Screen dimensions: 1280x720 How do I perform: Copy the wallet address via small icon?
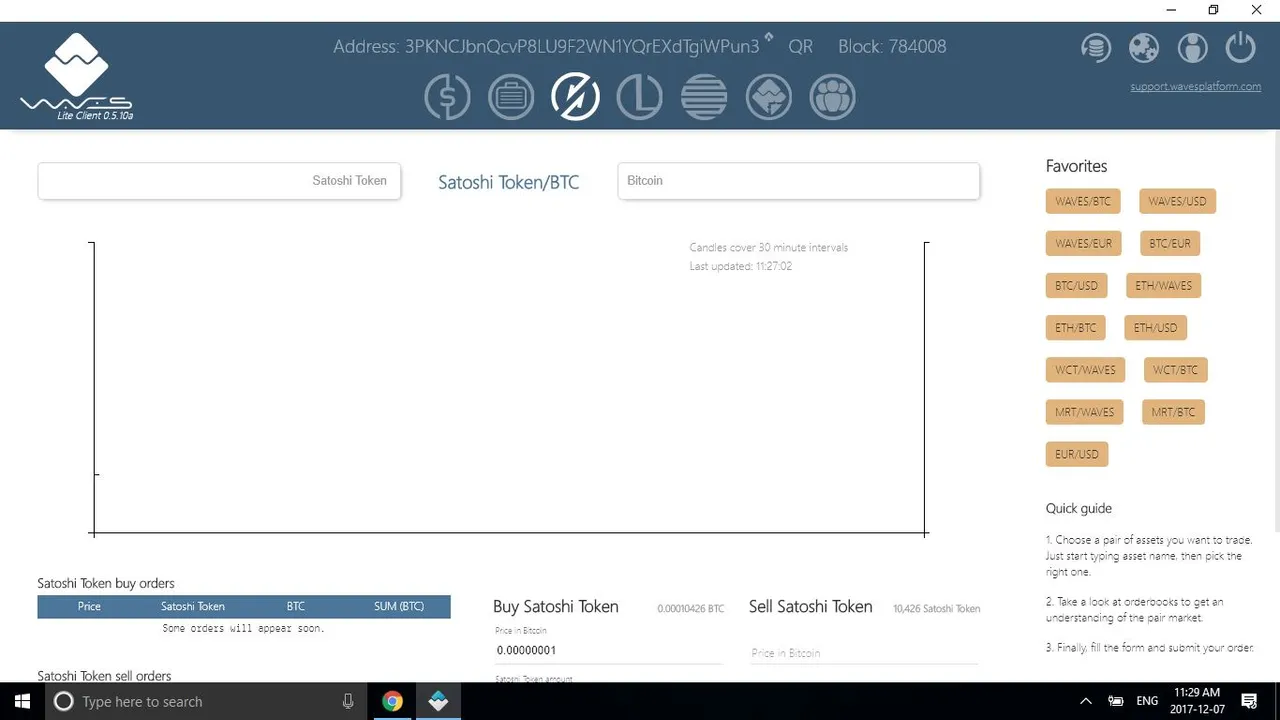769,38
